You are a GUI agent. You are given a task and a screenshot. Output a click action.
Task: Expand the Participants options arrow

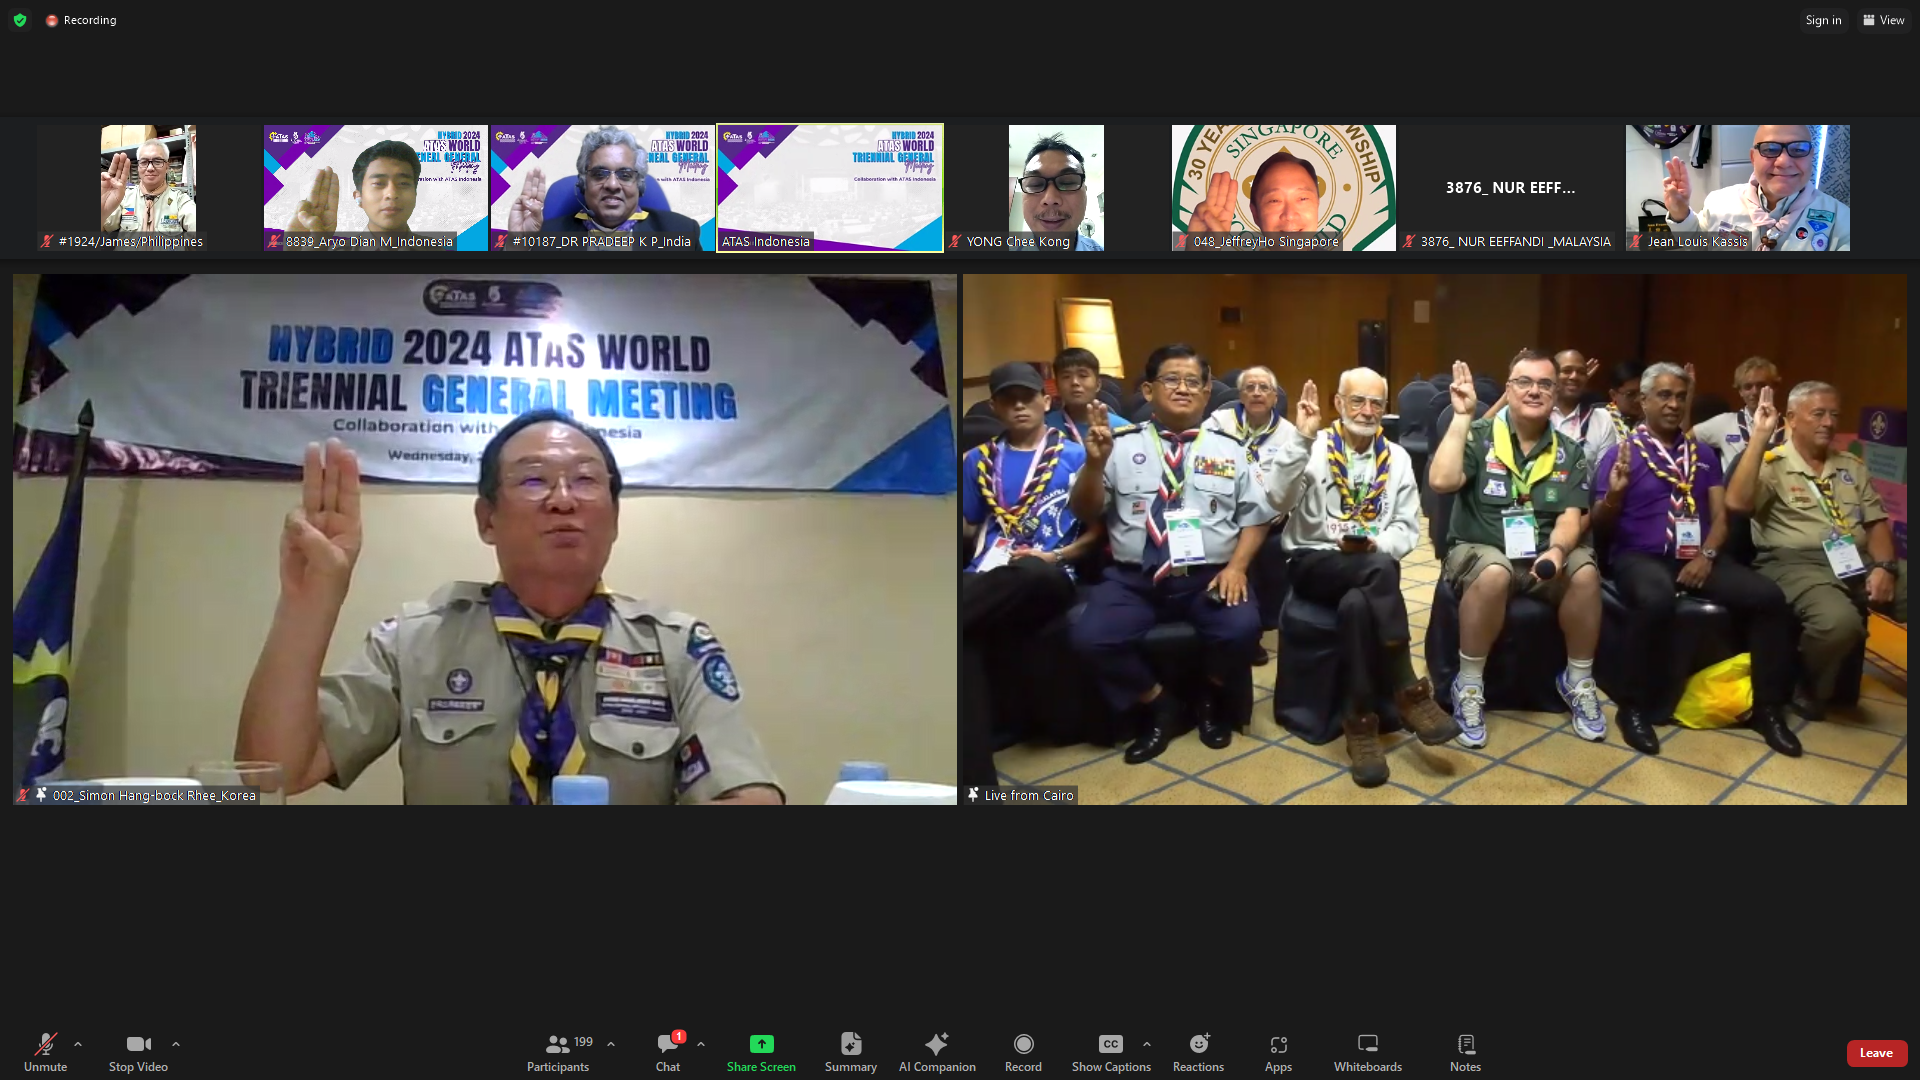click(x=611, y=1044)
